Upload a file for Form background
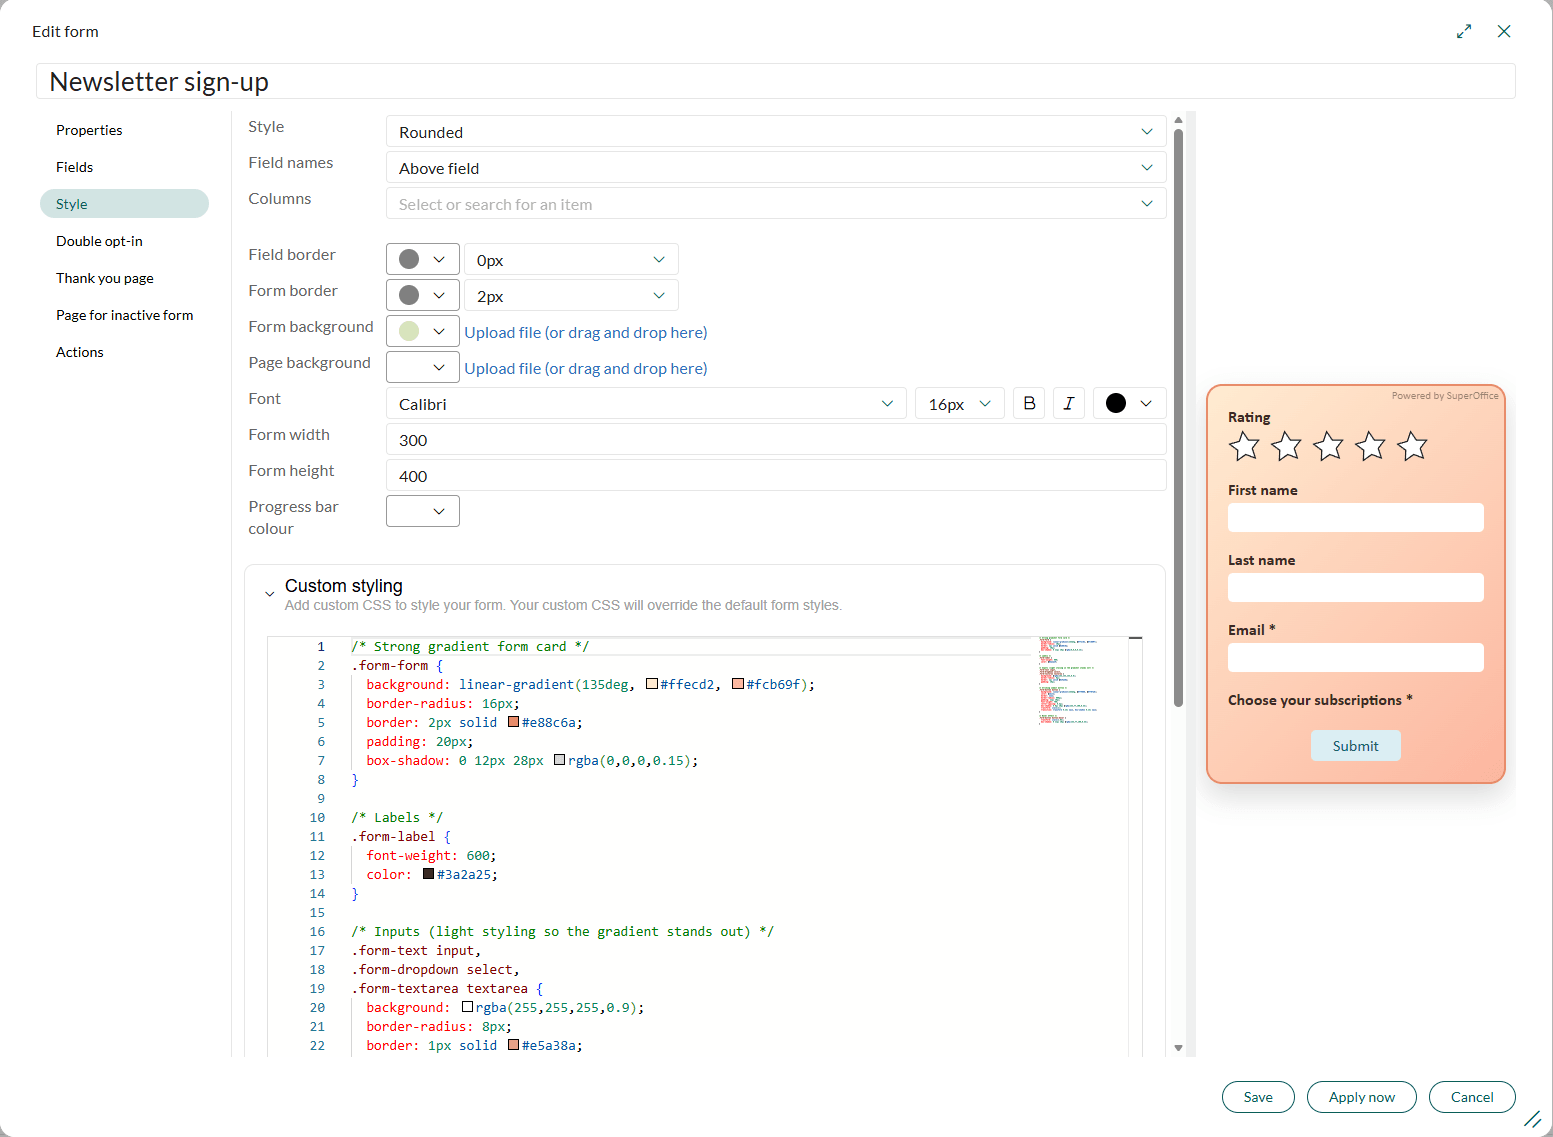The height and width of the screenshot is (1137, 1553). click(585, 331)
